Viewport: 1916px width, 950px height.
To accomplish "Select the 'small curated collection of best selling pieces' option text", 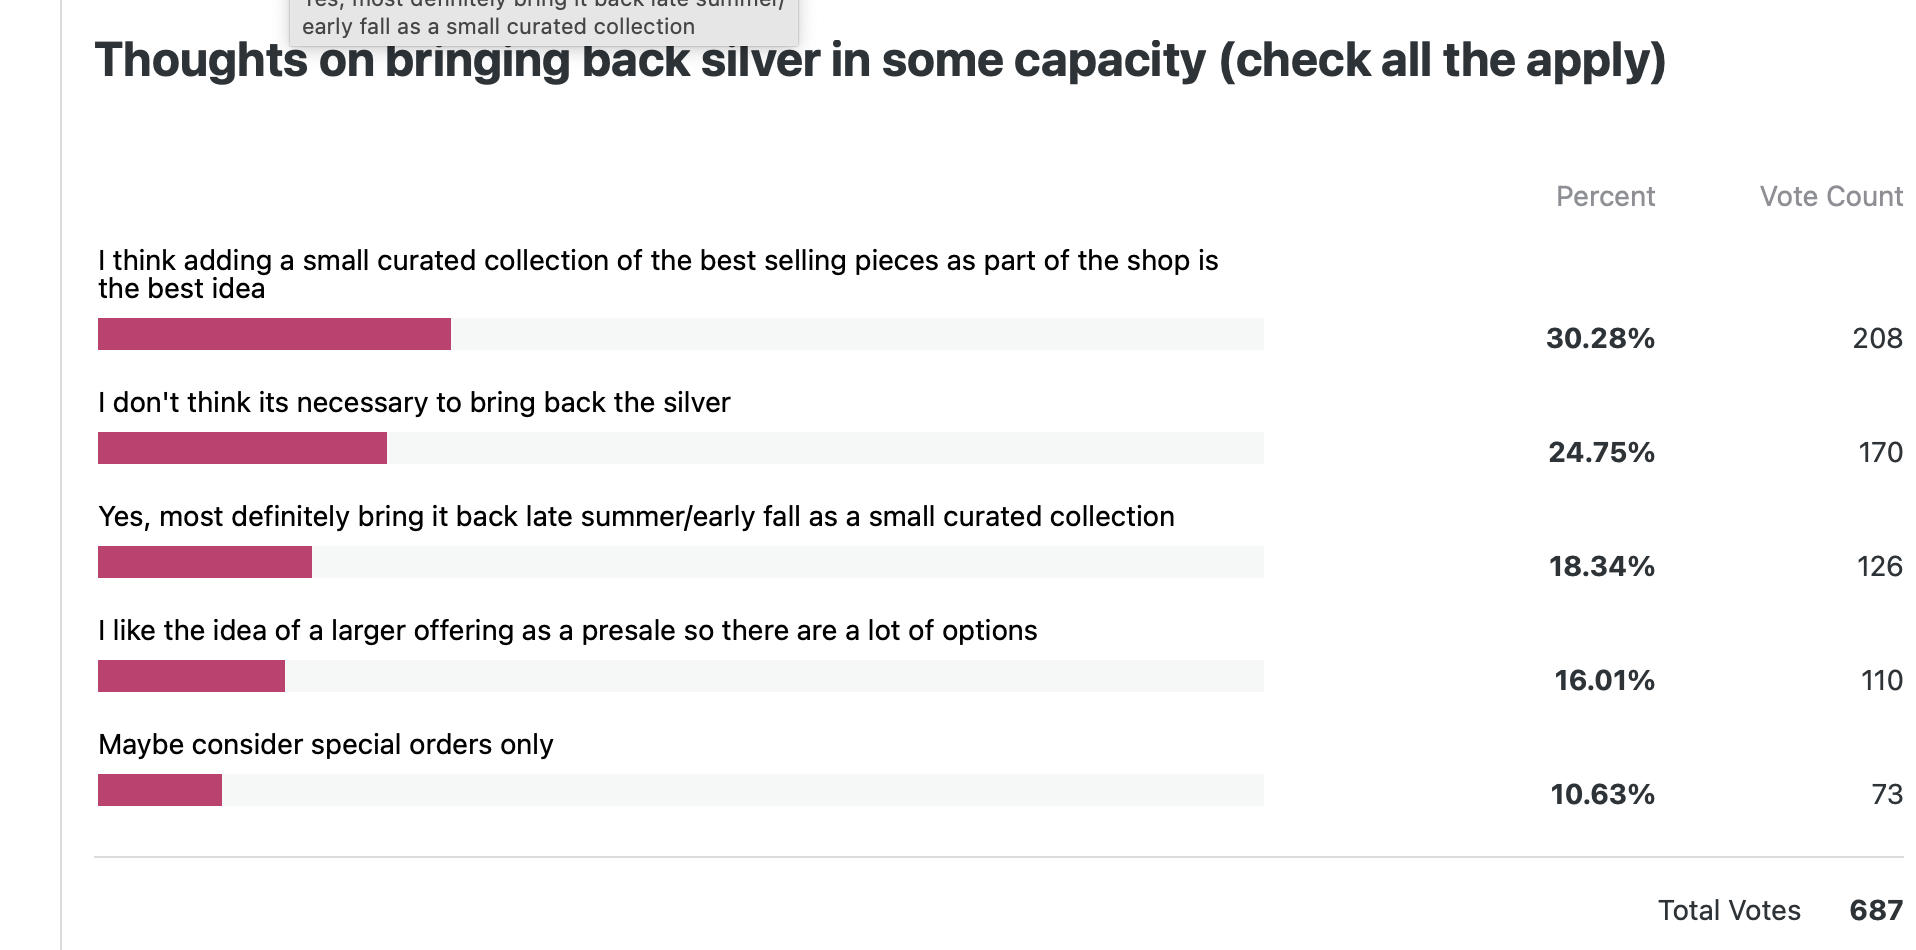I will [x=657, y=274].
